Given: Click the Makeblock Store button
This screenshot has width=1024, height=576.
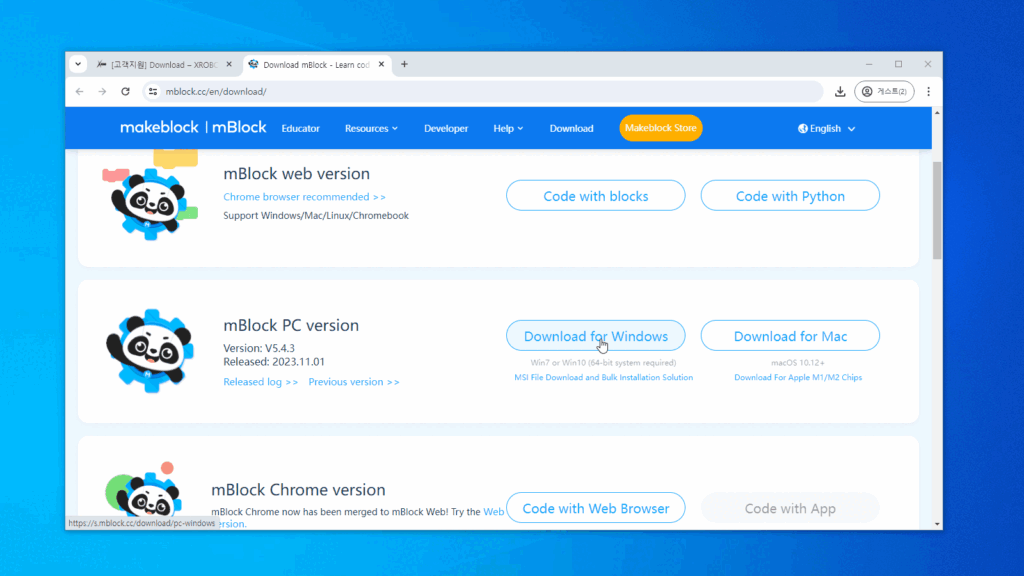Looking at the screenshot, I should 660,128.
